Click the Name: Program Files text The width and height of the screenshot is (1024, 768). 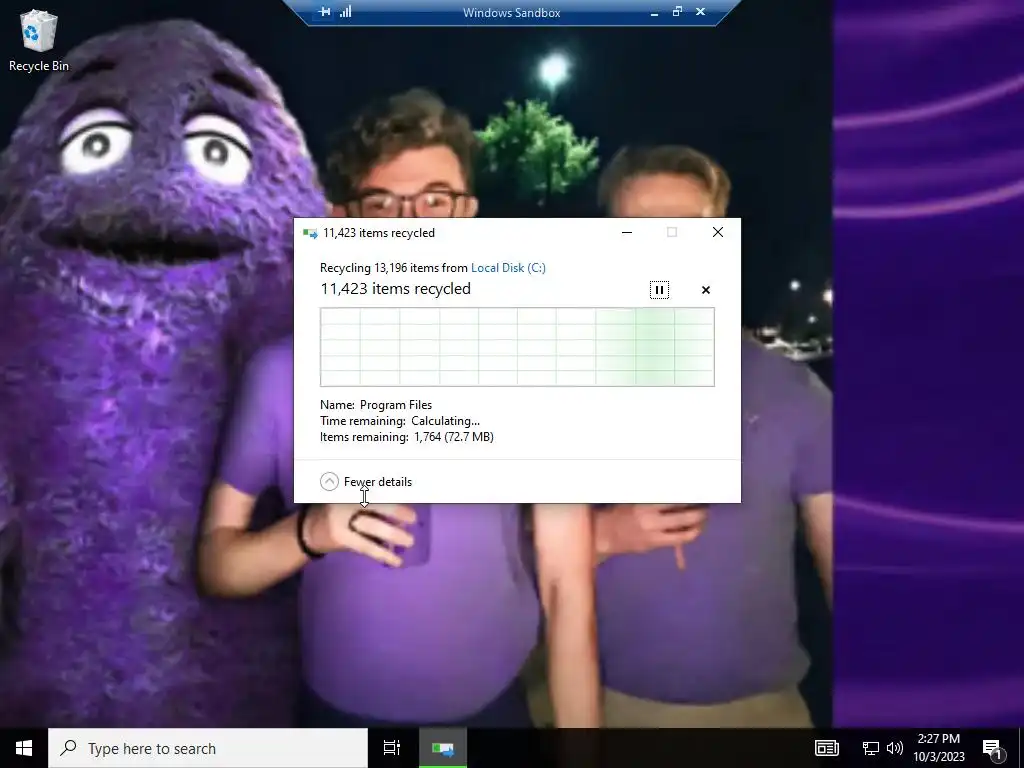click(376, 405)
